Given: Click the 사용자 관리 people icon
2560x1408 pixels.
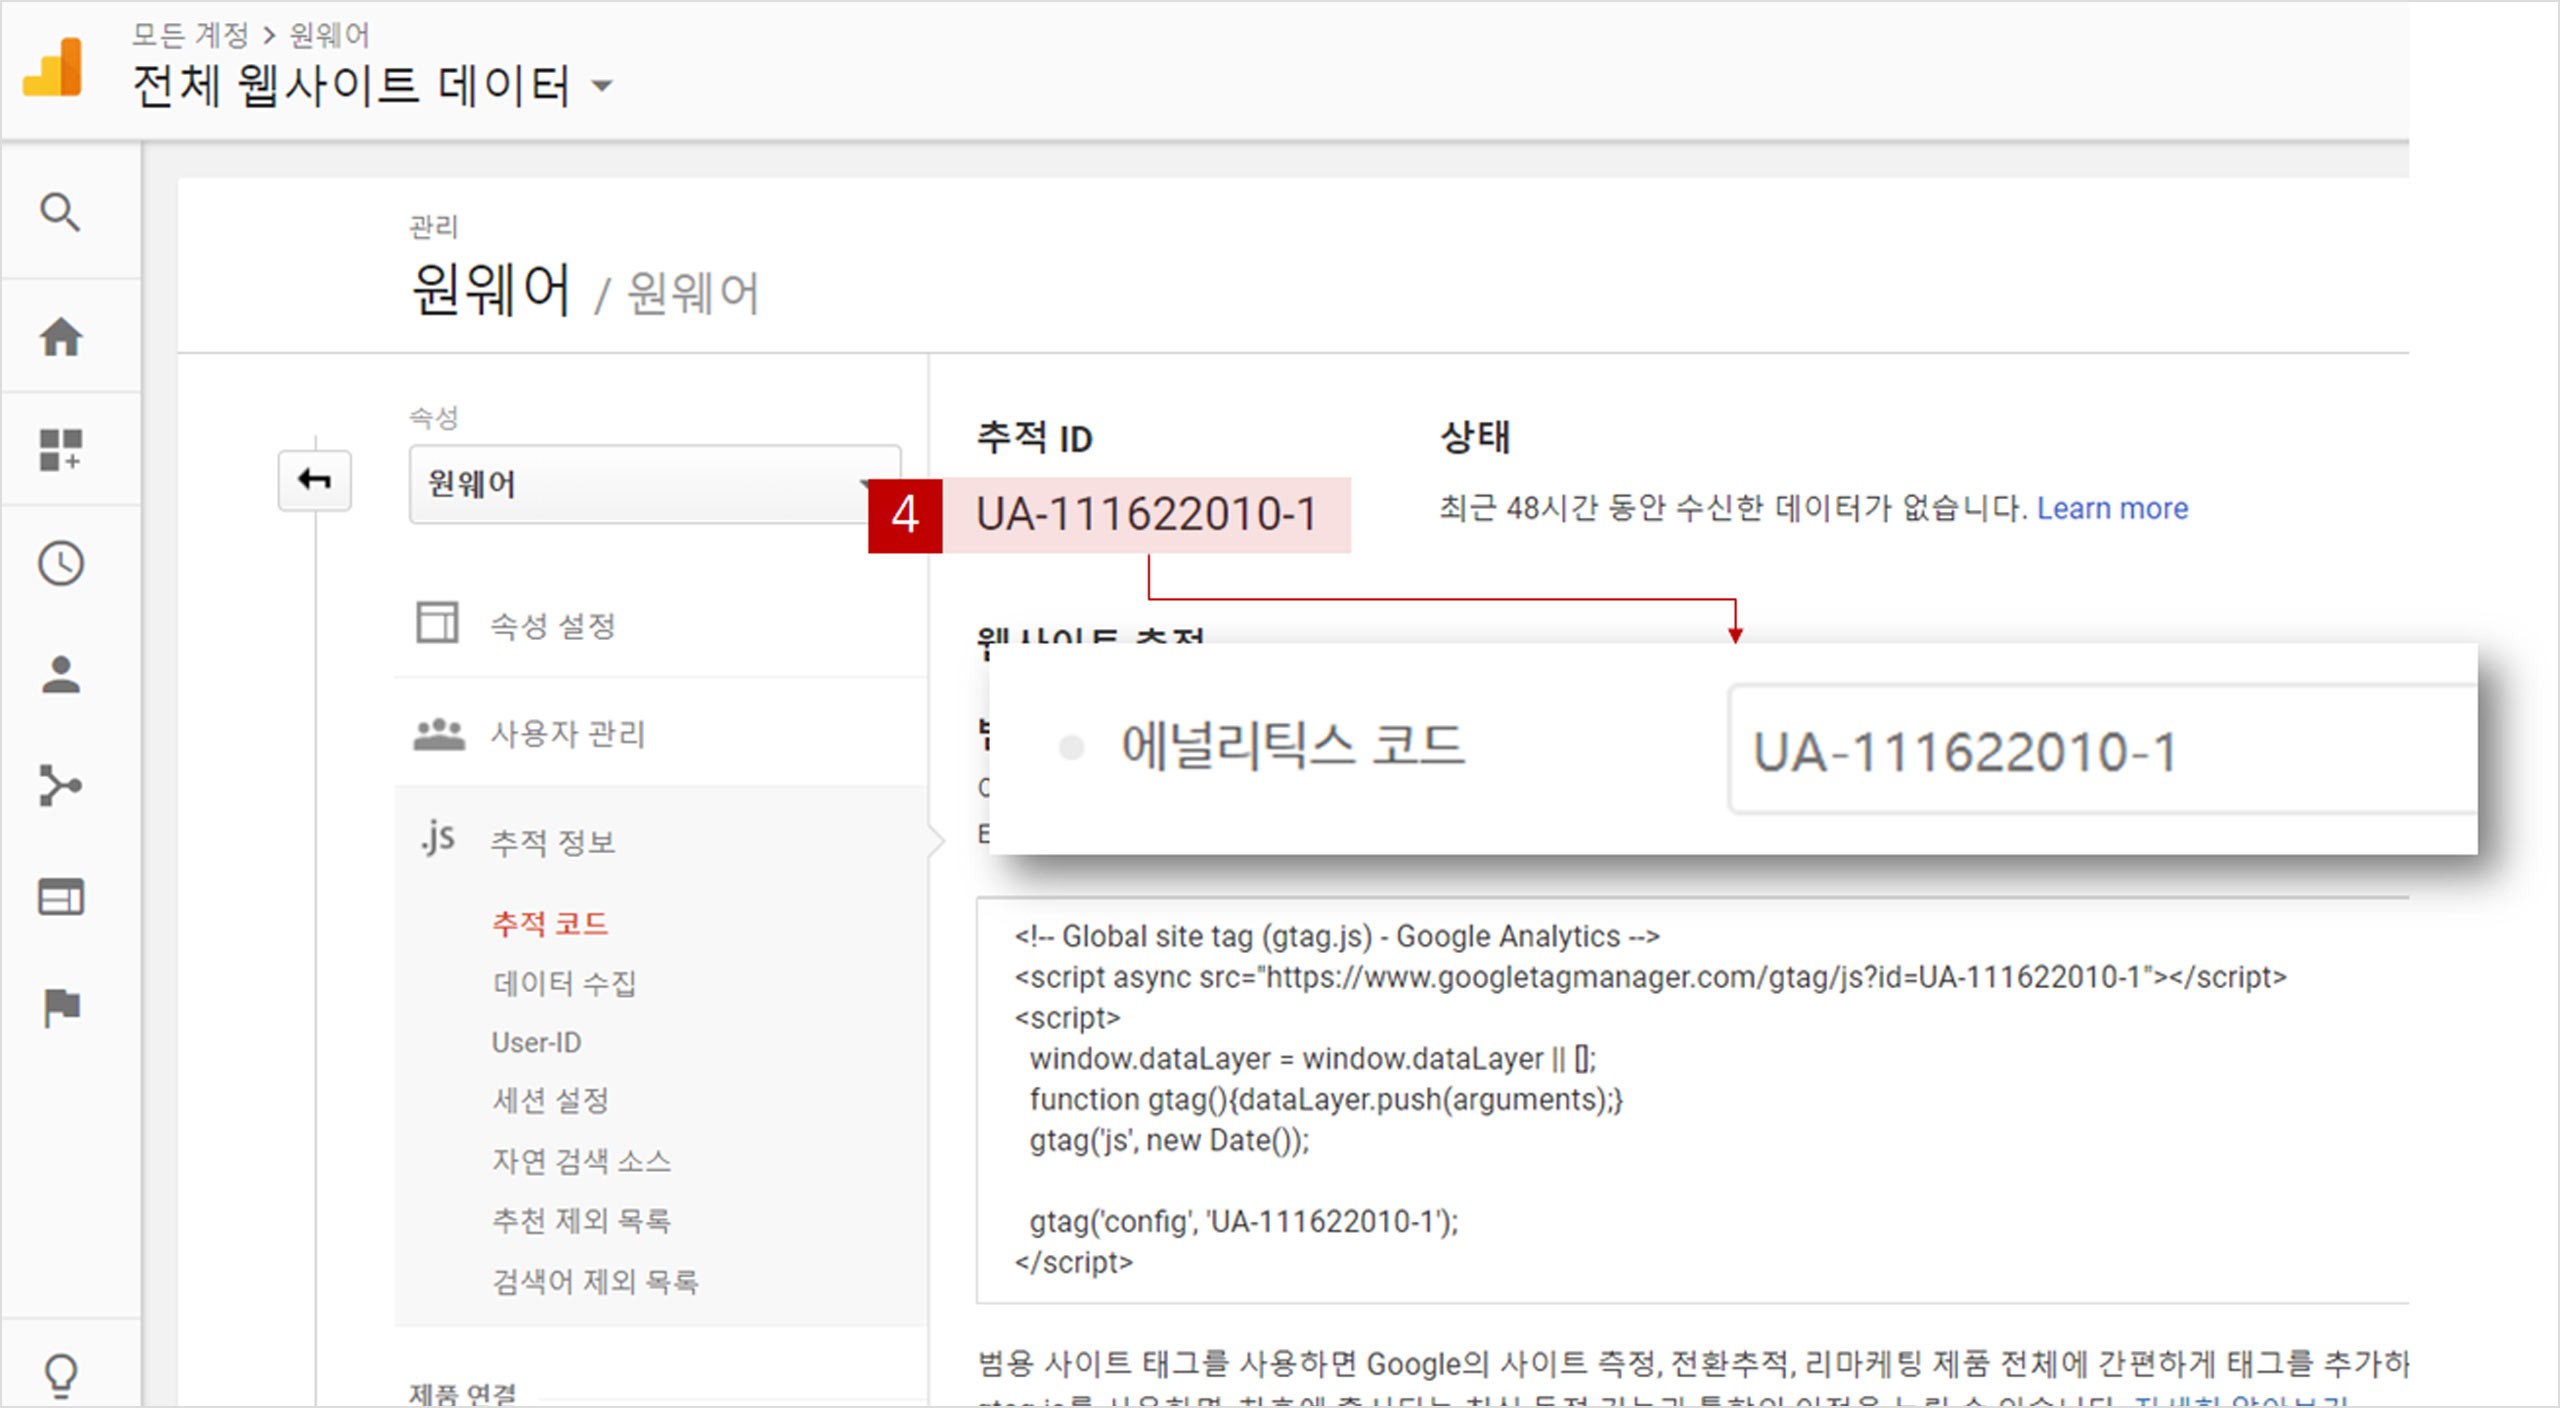Looking at the screenshot, I should (438, 734).
